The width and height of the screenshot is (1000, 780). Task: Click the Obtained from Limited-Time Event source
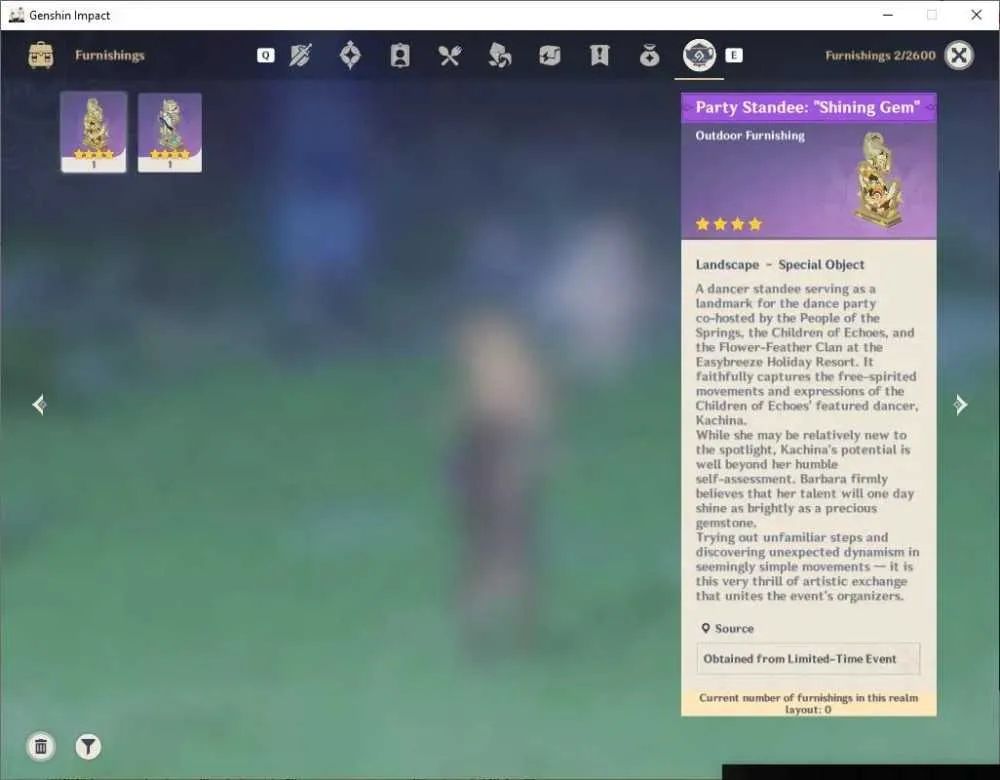(808, 659)
